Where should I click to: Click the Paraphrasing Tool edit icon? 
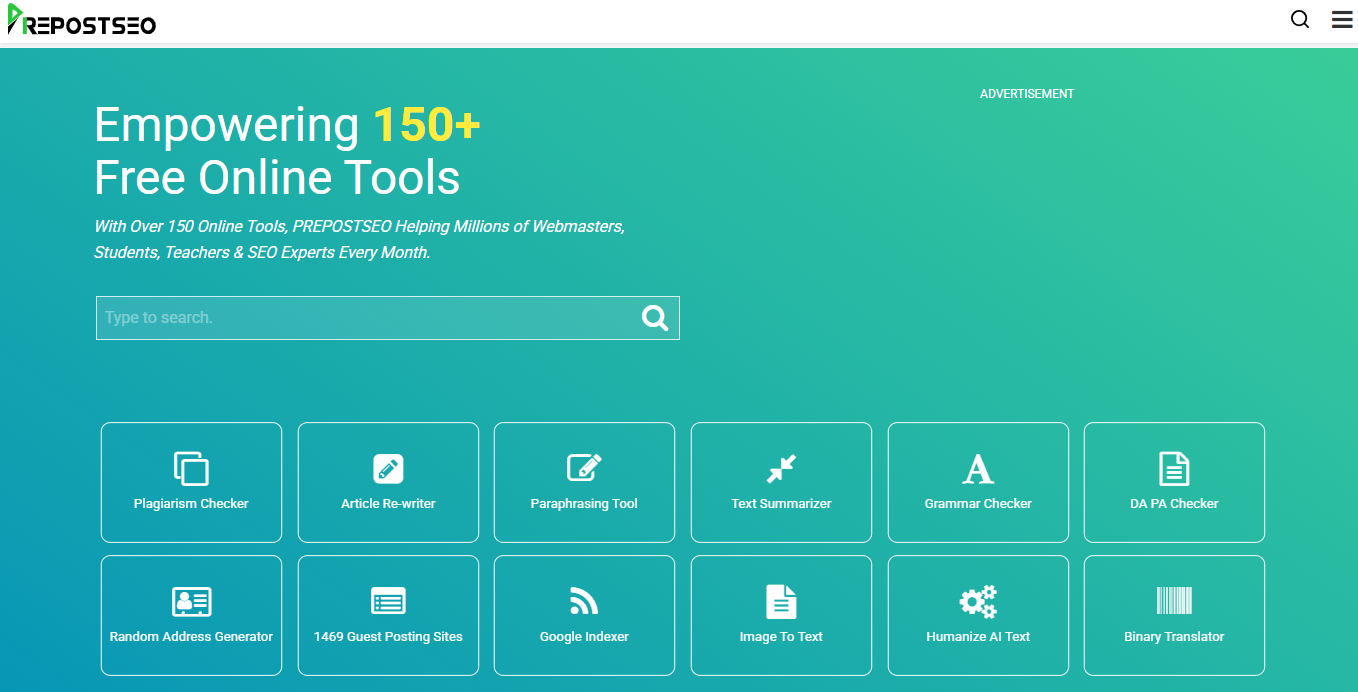coord(584,468)
